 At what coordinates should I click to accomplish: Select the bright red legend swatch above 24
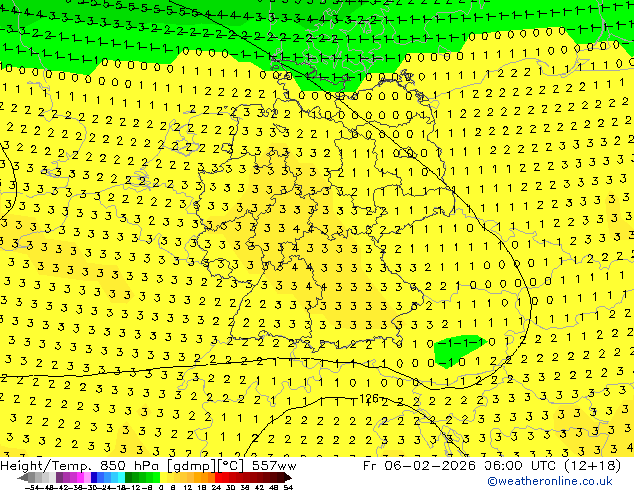[x=218, y=477]
